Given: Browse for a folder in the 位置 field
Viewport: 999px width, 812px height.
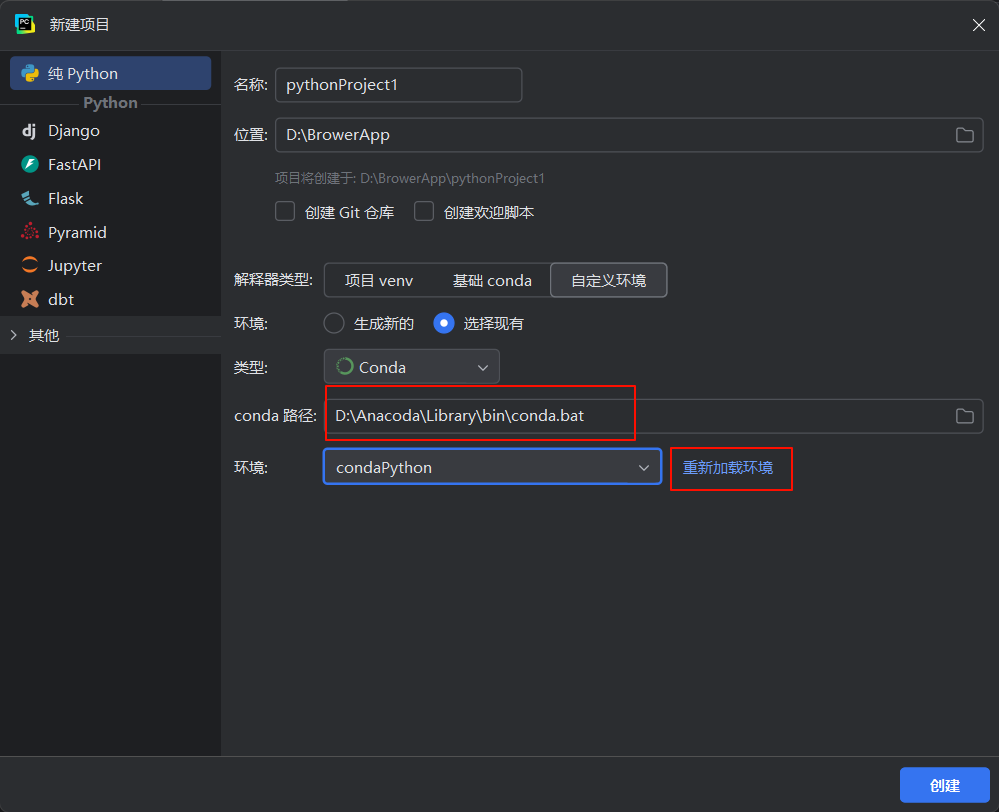Looking at the screenshot, I should point(965,135).
